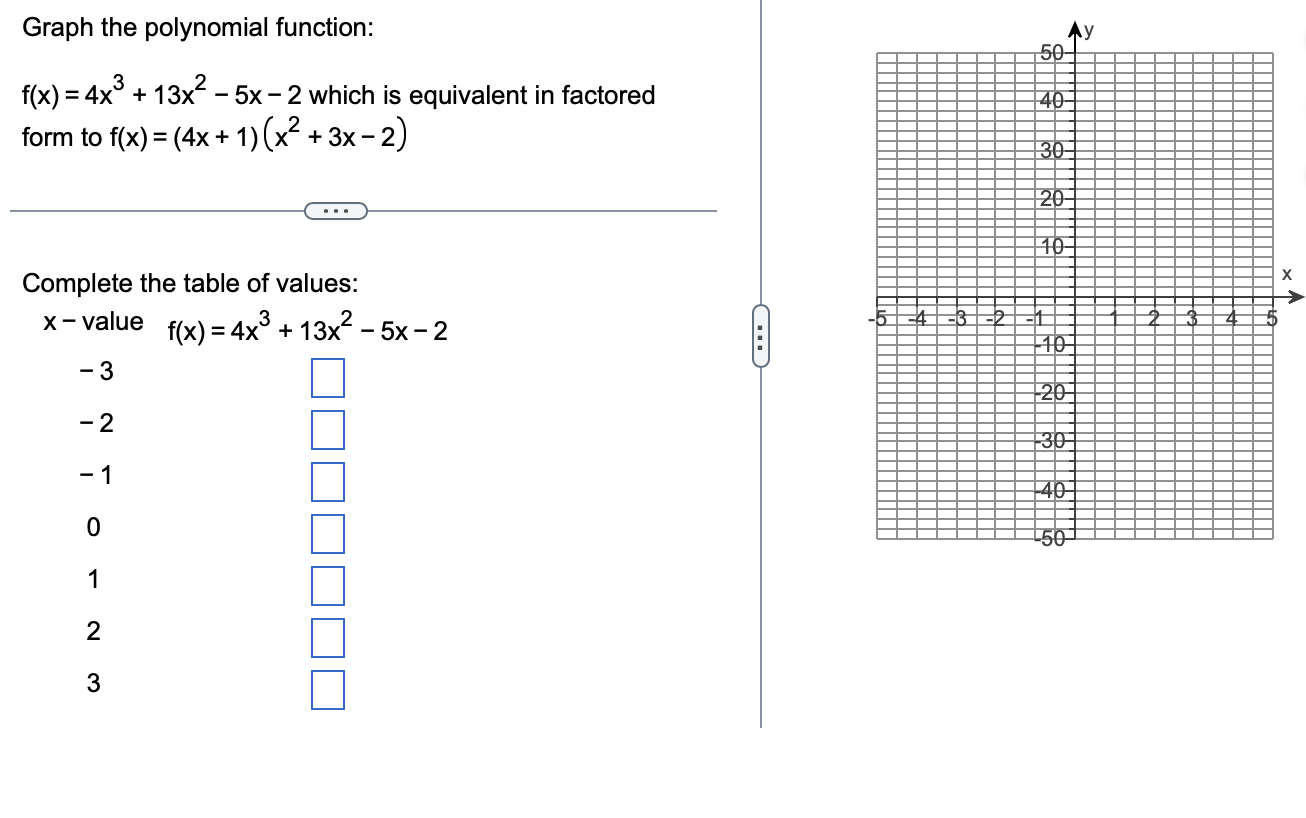Click the input field beside 2
Screen dimensions: 1306x818
[327, 638]
